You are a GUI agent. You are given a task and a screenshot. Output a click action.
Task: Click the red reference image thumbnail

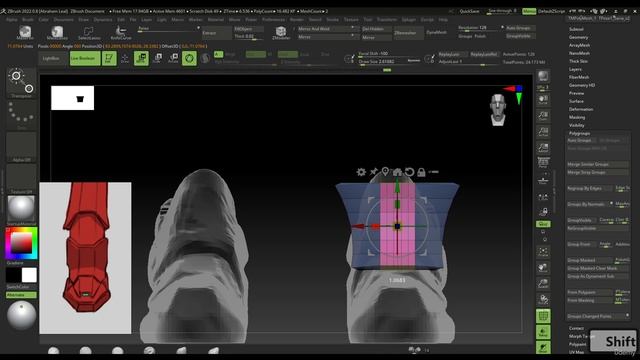[85, 258]
